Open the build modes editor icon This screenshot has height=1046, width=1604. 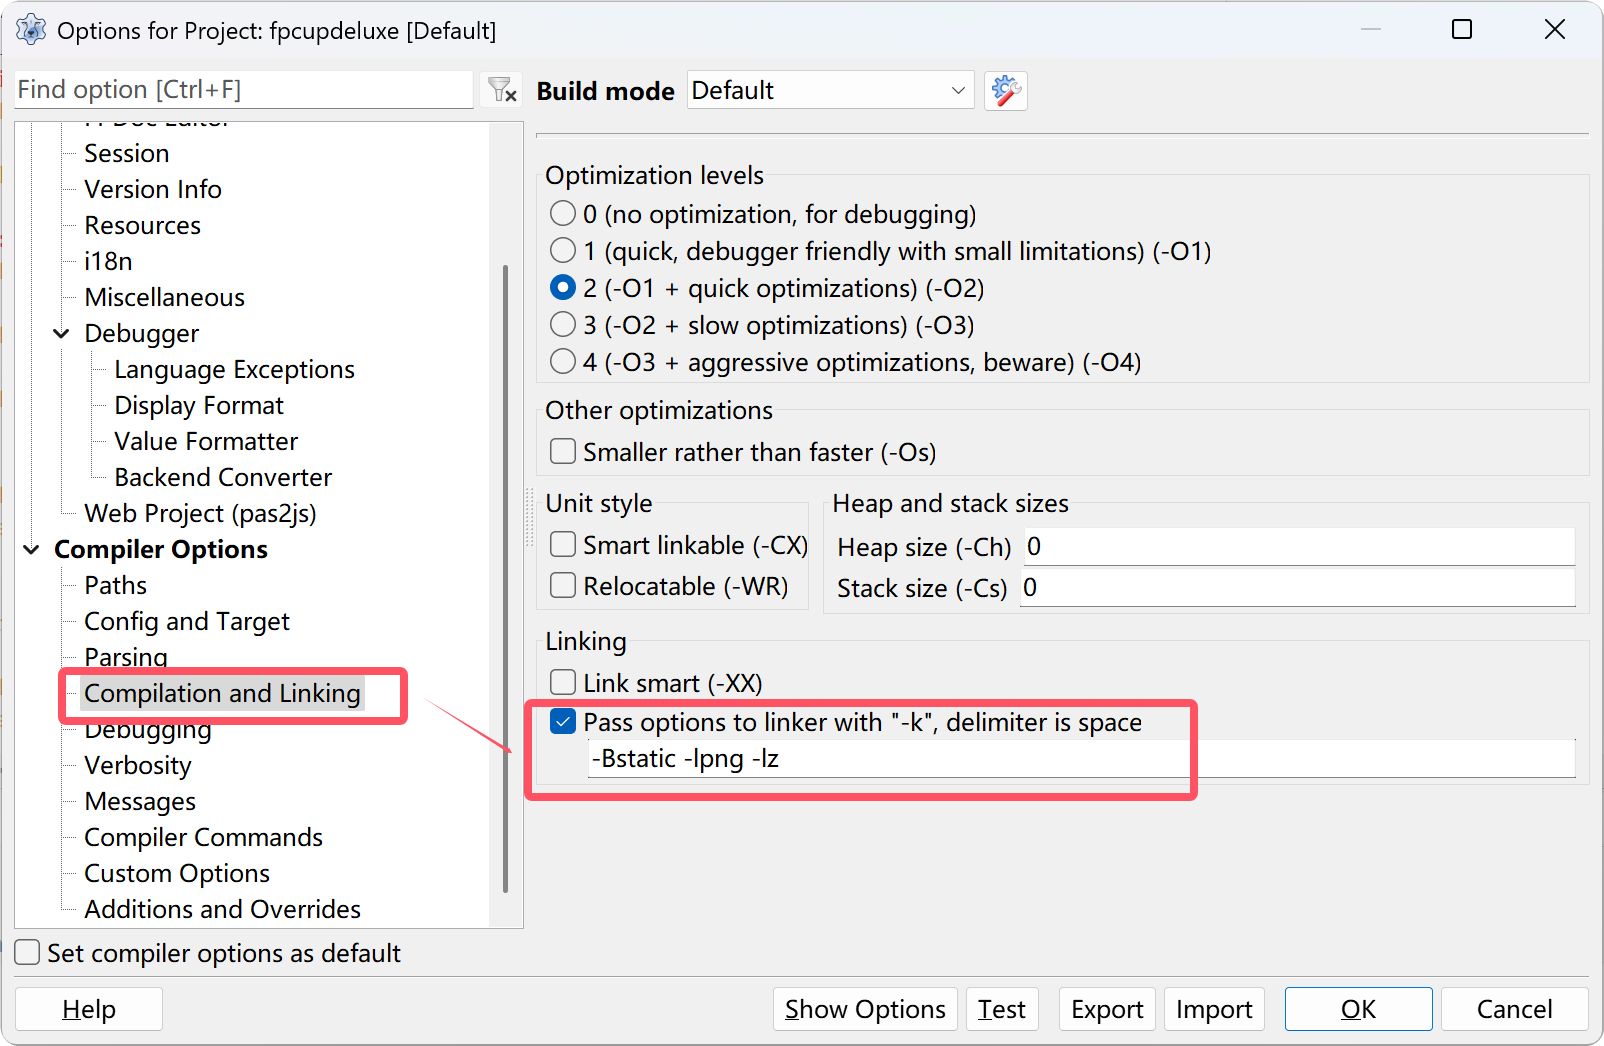(x=1005, y=91)
